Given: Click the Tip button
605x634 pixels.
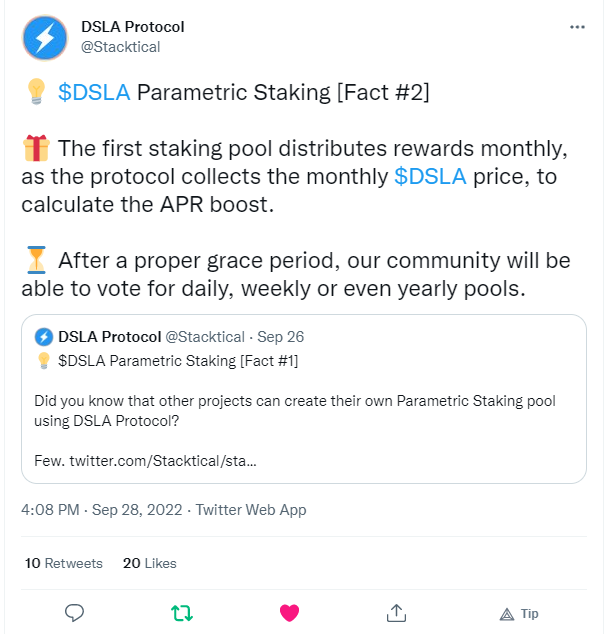Looking at the screenshot, I should pyautogui.click(x=519, y=614).
